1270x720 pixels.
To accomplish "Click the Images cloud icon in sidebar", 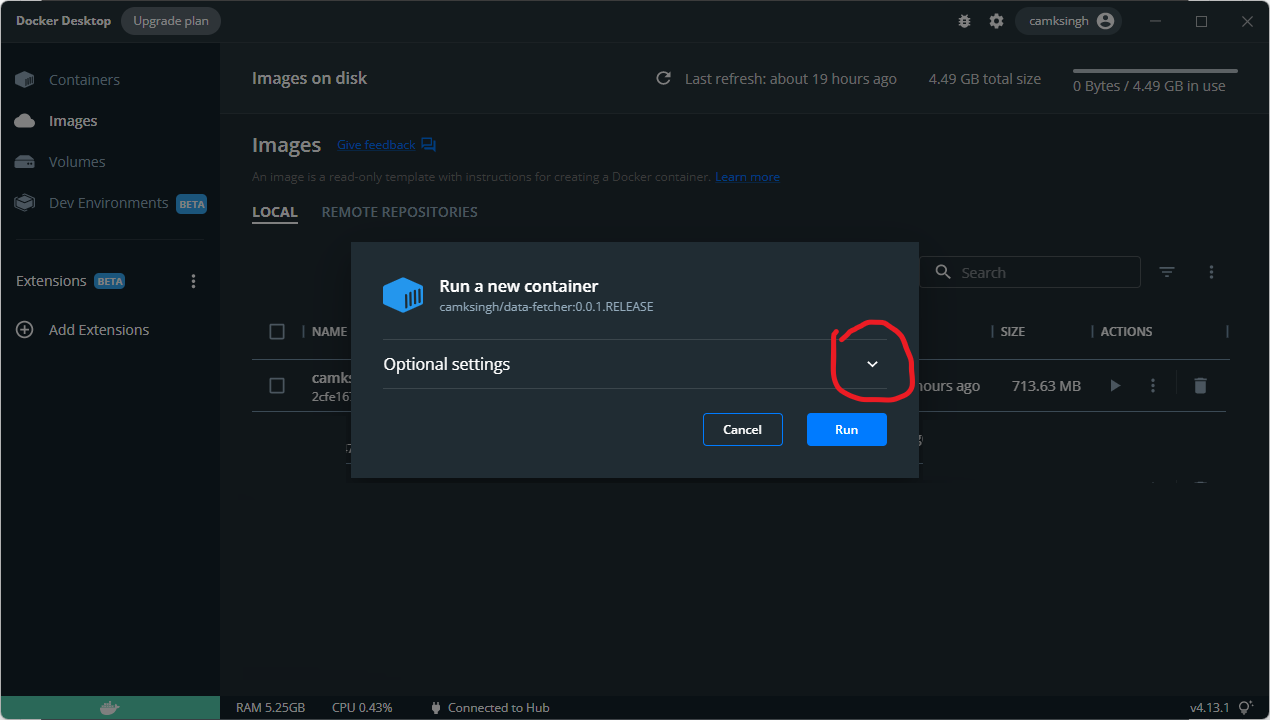I will click(x=24, y=121).
